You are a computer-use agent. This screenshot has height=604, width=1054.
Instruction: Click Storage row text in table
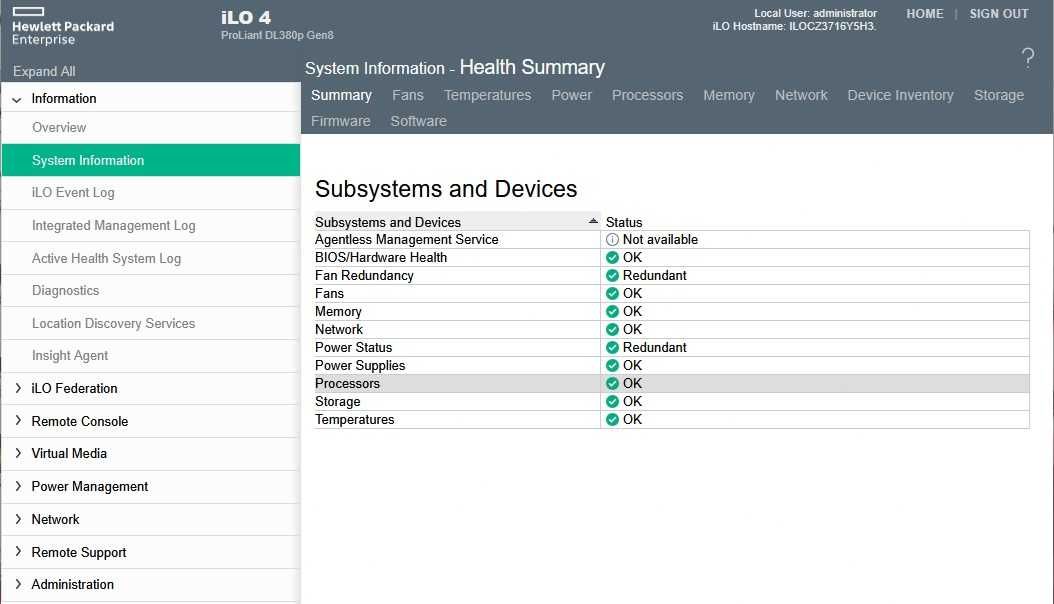point(337,402)
